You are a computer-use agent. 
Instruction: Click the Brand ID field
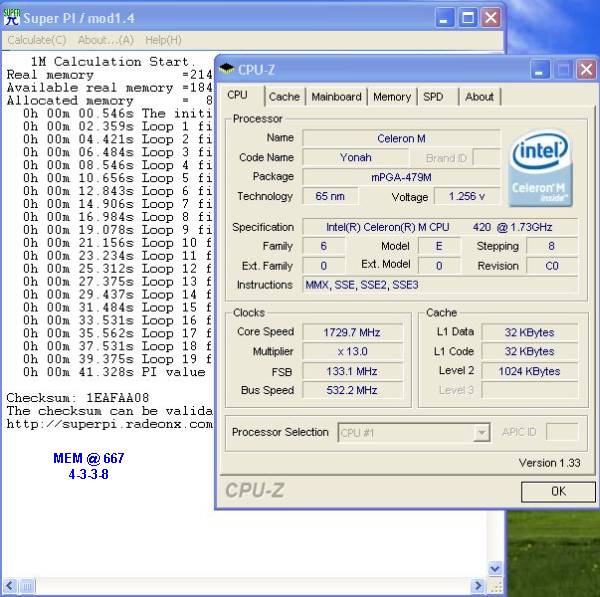point(486,158)
